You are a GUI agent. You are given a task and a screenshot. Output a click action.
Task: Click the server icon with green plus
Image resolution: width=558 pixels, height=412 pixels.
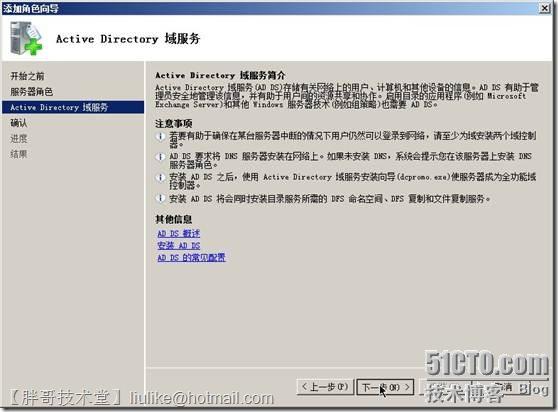(26, 38)
